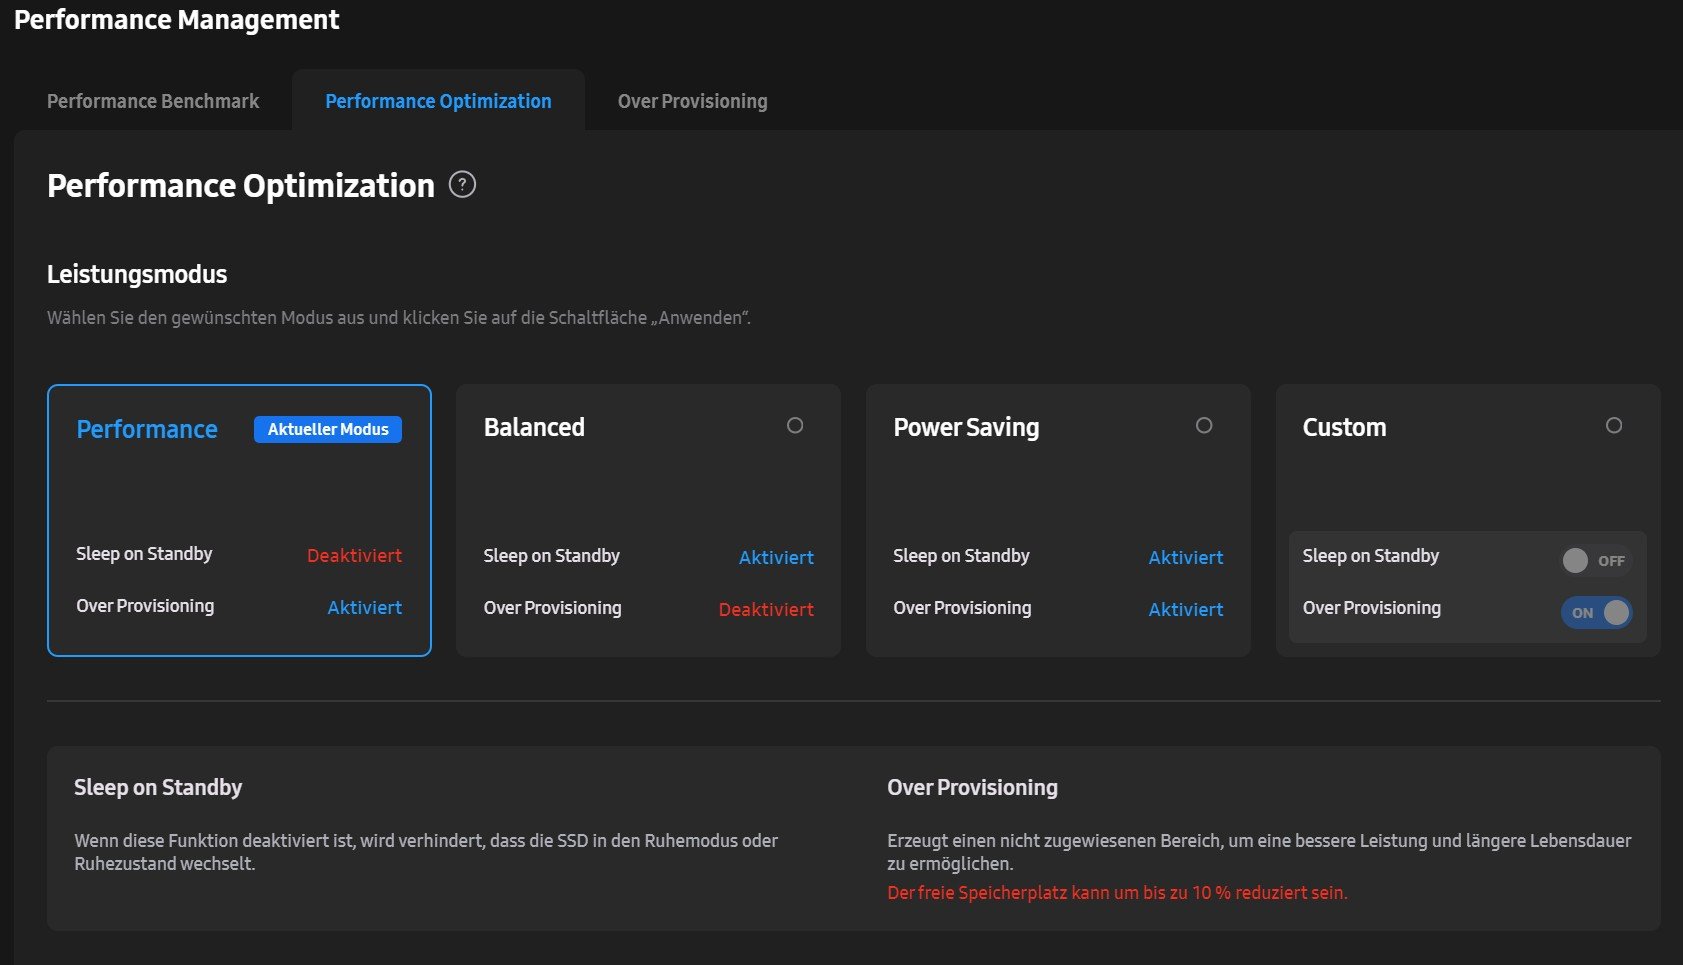Click the Performance Optimization section heading

click(241, 185)
